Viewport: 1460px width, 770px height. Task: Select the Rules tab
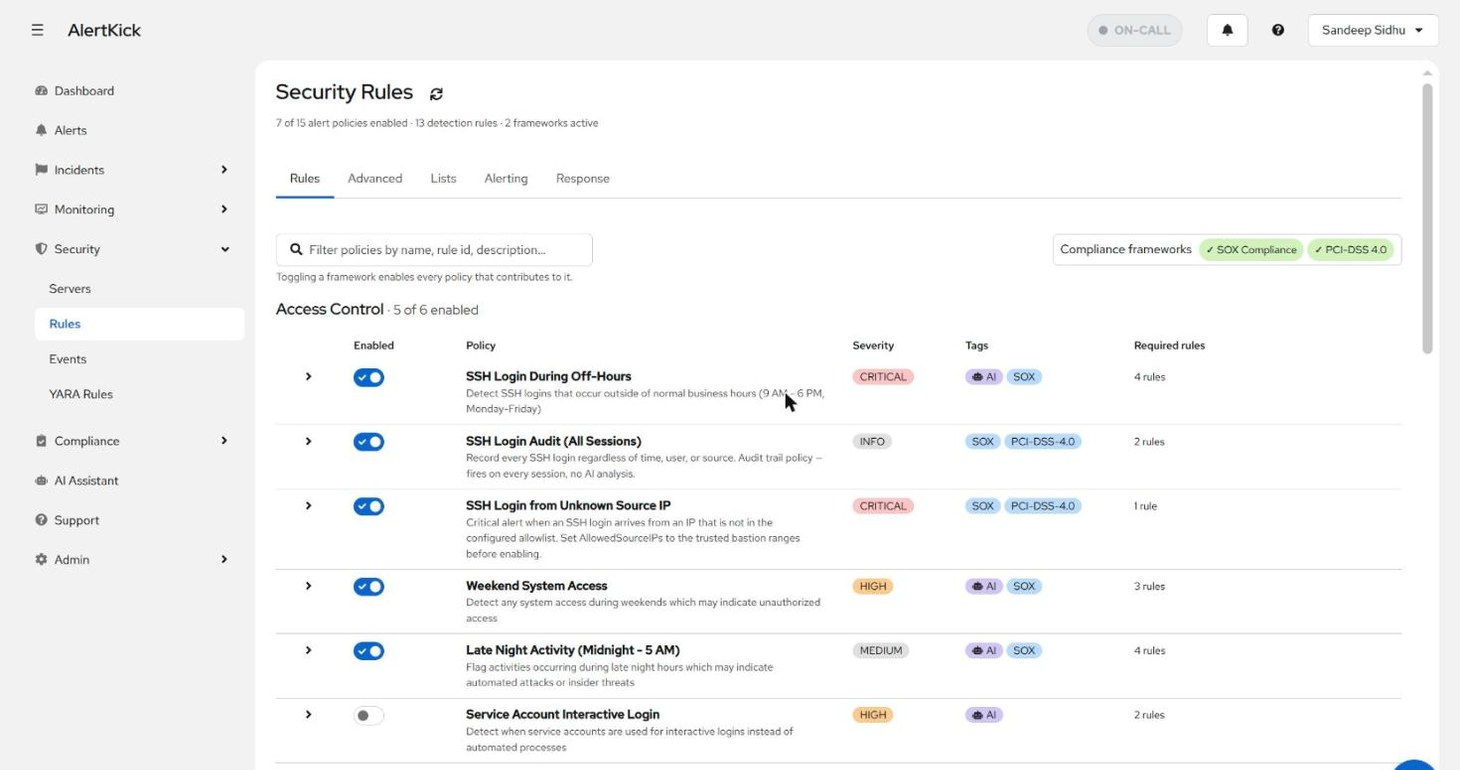pos(305,179)
